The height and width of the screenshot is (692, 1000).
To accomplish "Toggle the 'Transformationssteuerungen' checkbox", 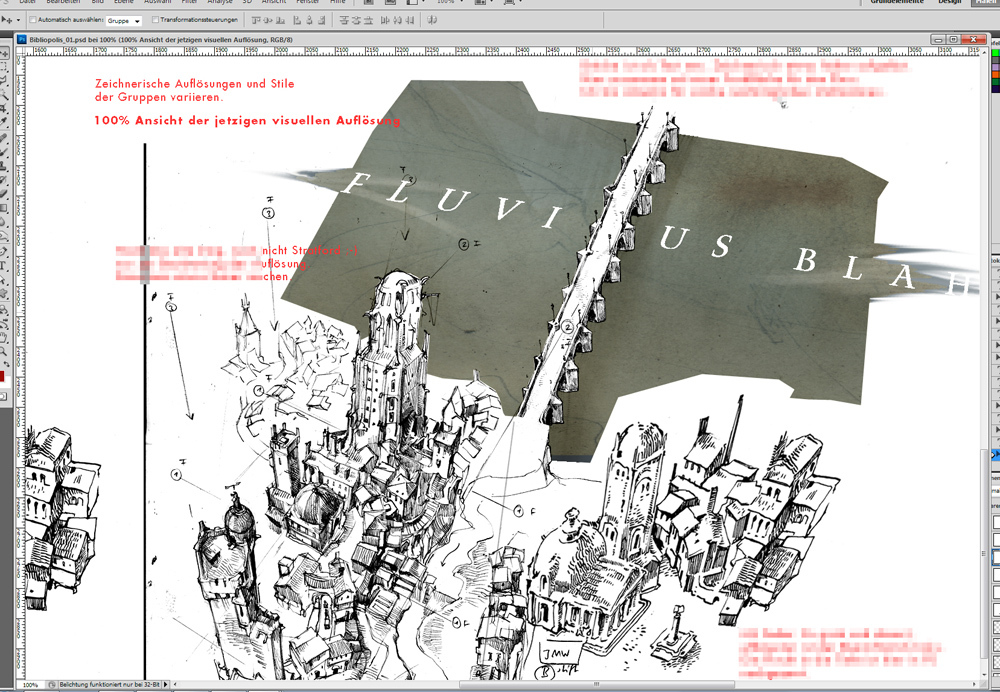I will 155,20.
